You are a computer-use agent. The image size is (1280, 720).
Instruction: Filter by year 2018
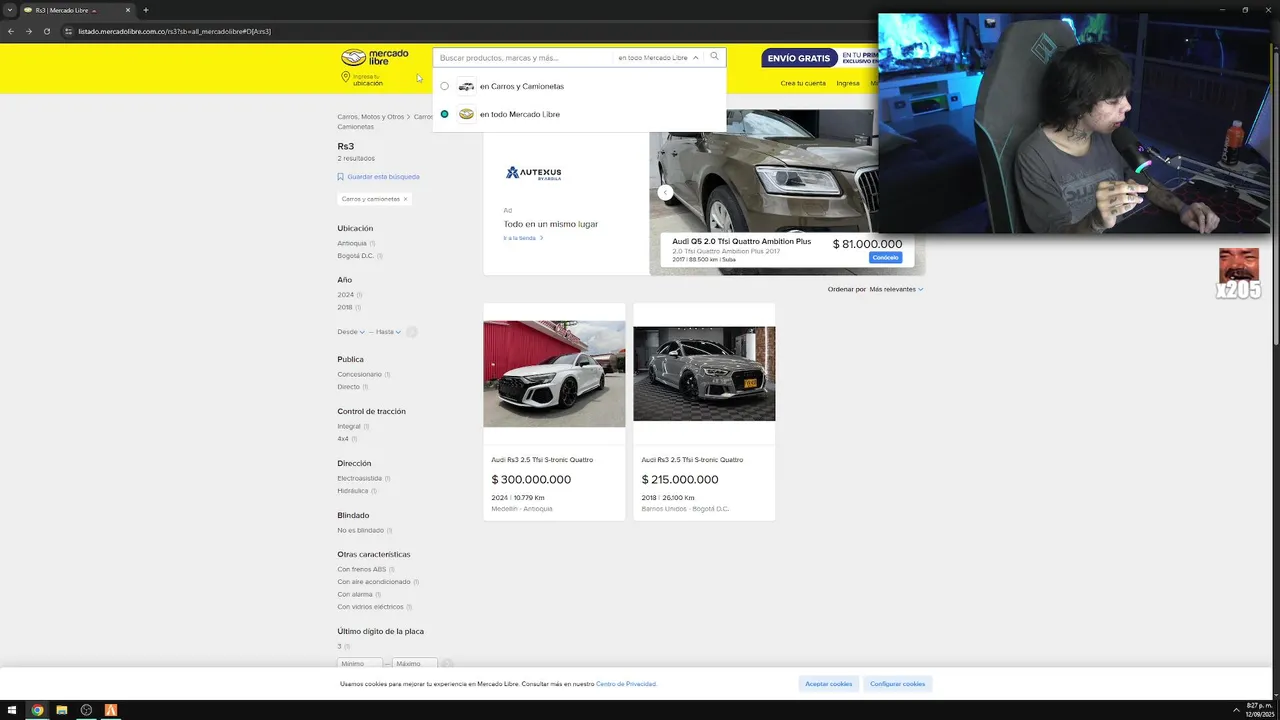coord(346,307)
